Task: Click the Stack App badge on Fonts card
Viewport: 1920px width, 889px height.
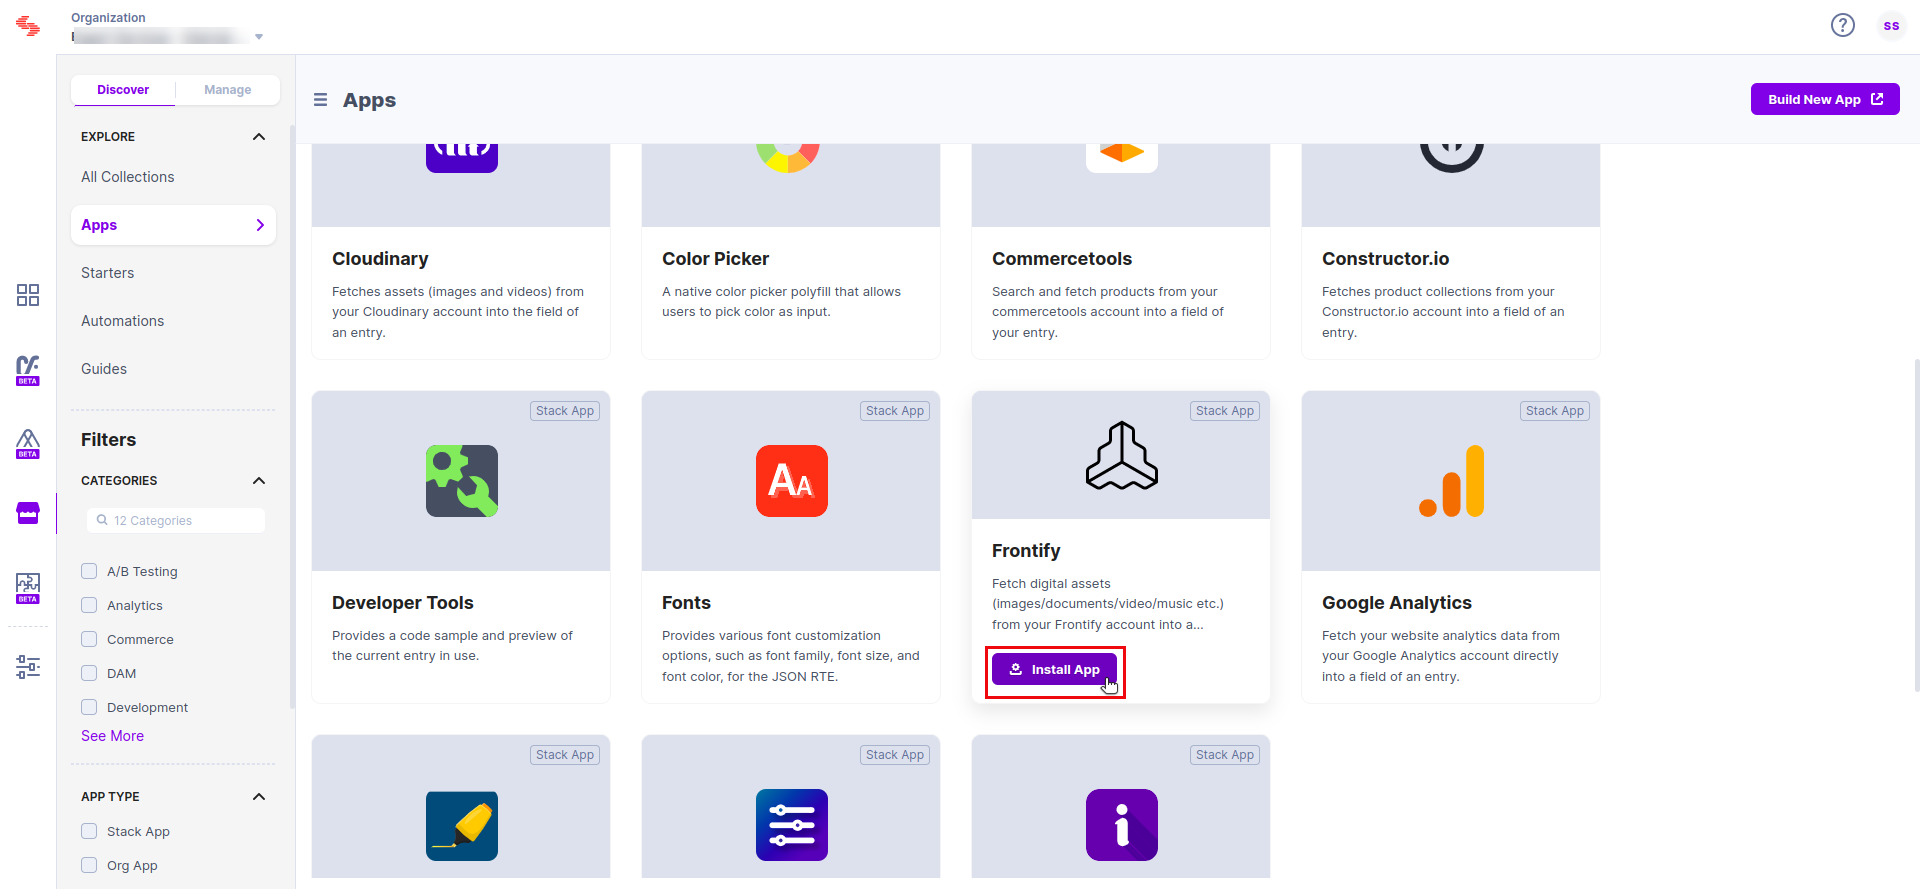Action: (x=895, y=411)
